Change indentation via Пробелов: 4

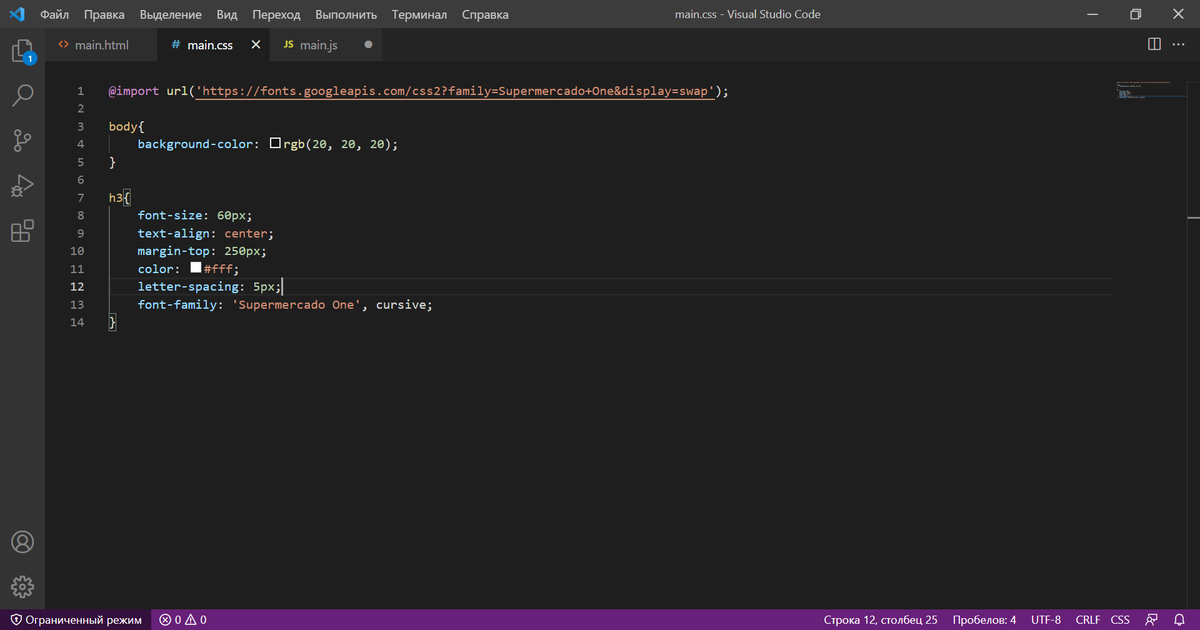coord(984,620)
